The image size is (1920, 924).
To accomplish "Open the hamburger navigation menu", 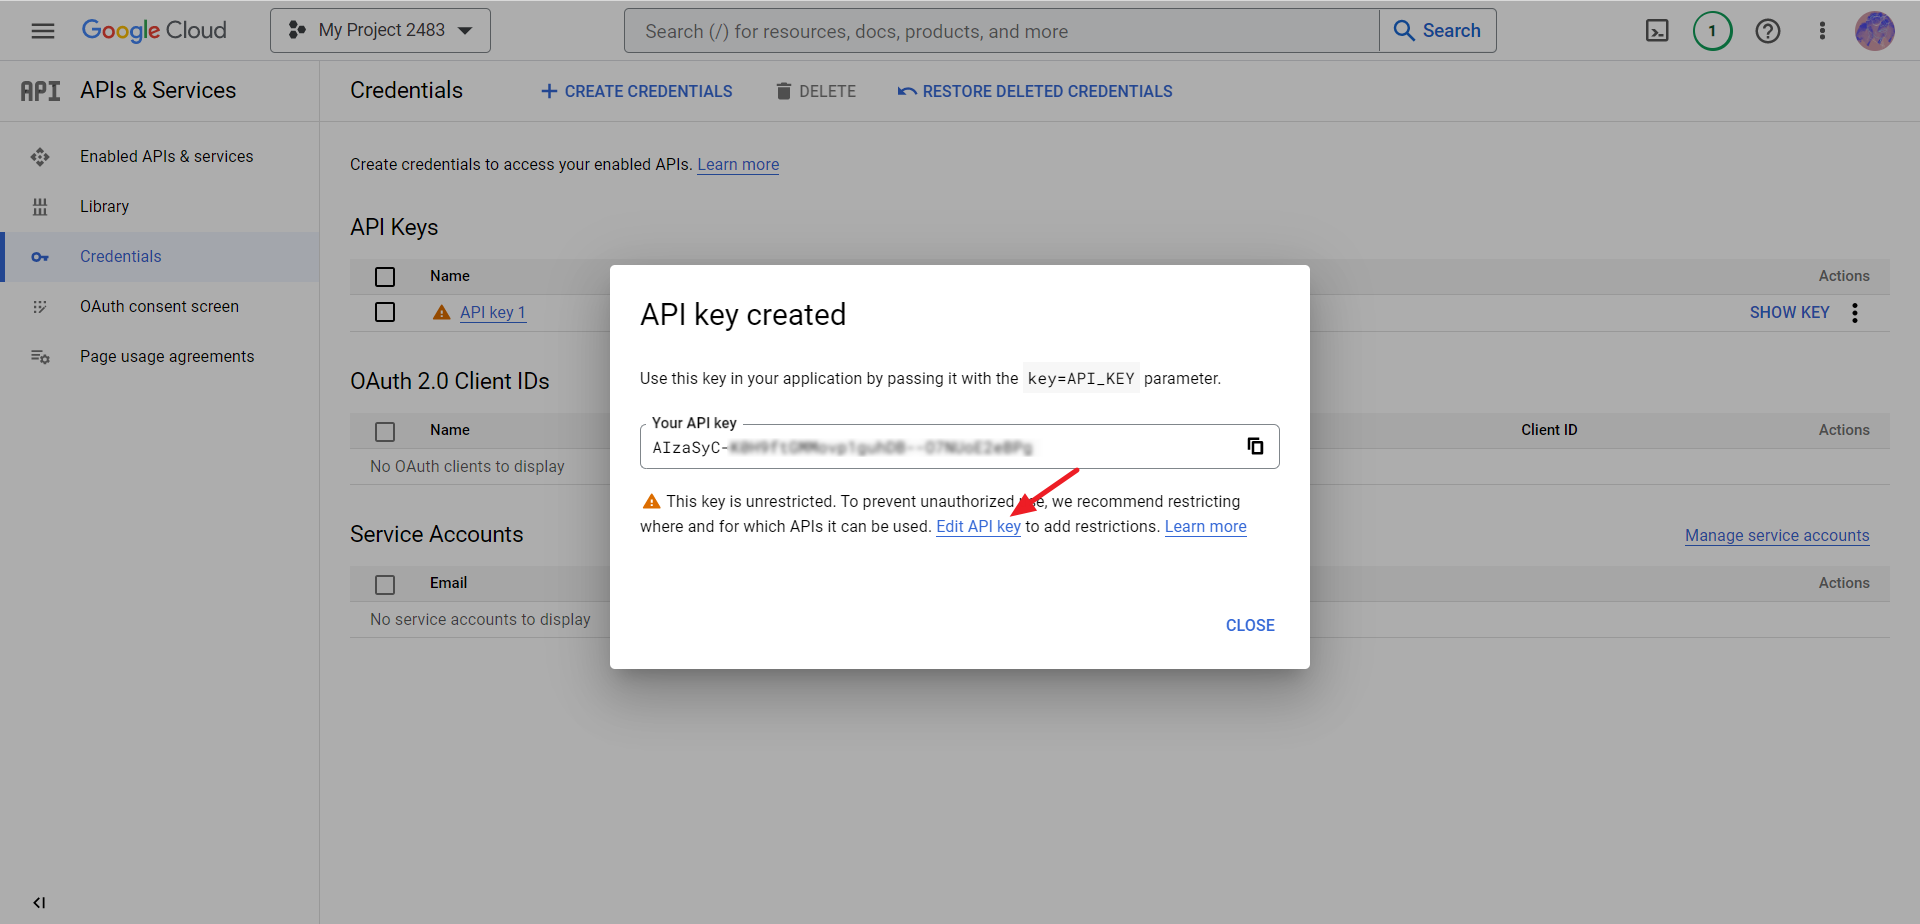I will (43, 31).
